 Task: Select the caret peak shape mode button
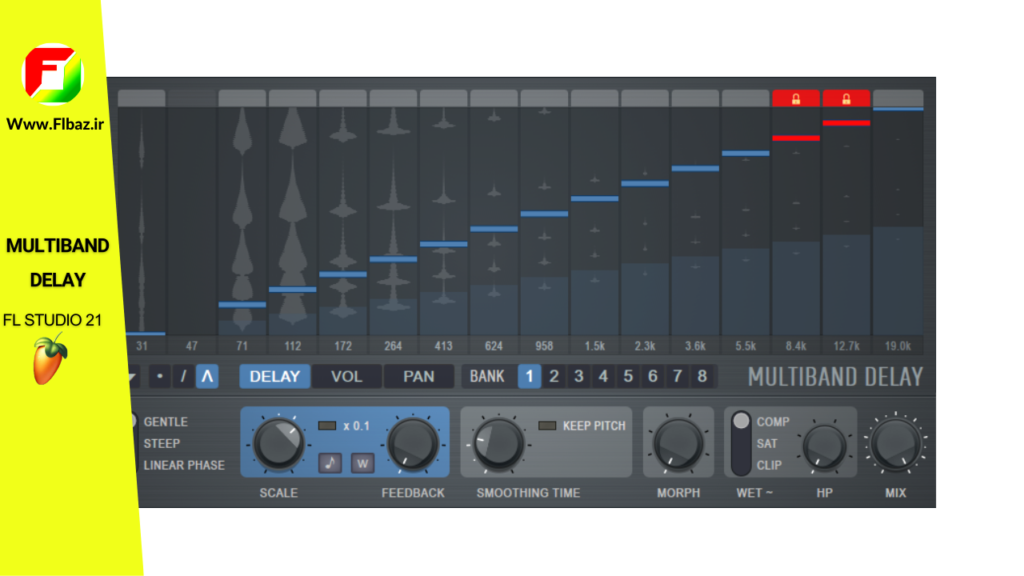(207, 377)
